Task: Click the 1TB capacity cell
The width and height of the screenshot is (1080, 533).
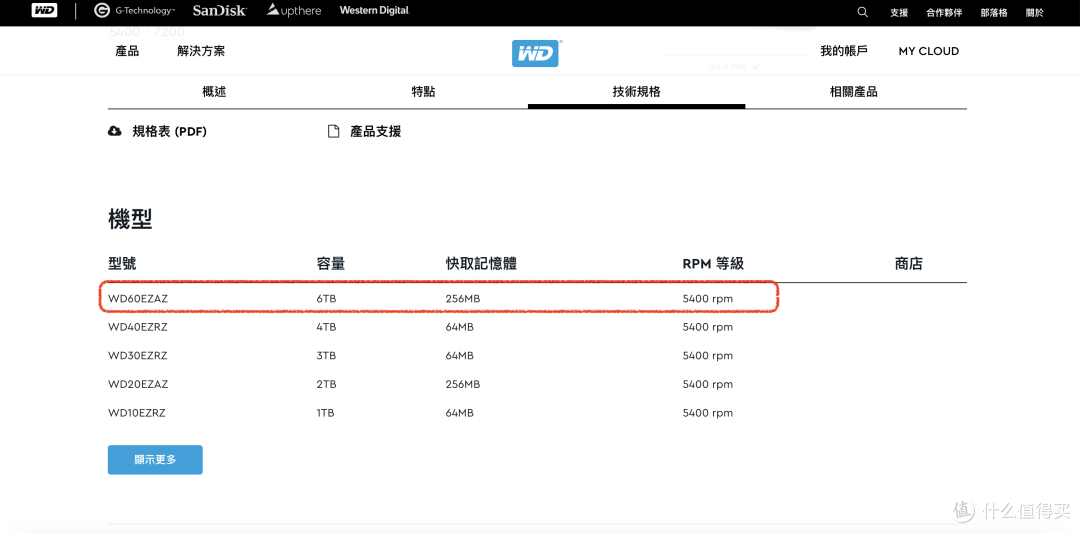Action: 325,413
